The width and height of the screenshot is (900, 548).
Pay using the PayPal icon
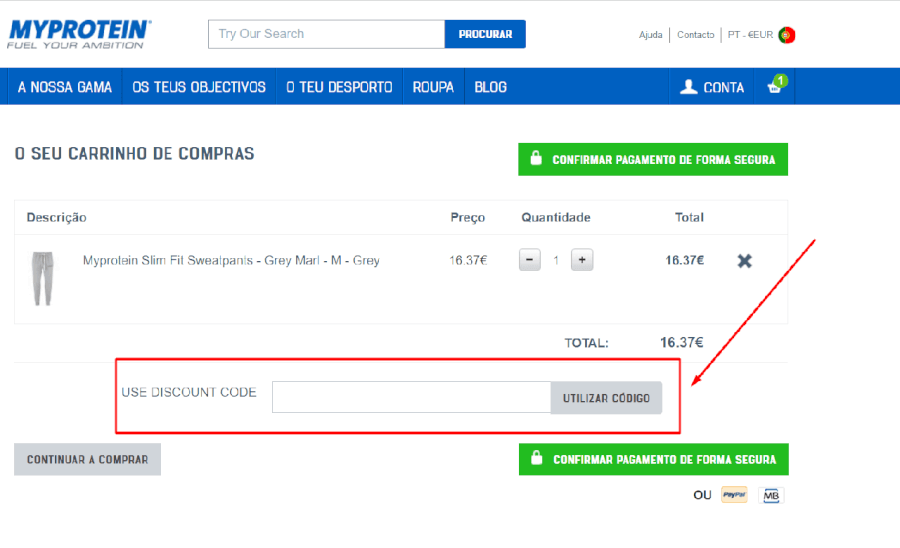pos(734,495)
